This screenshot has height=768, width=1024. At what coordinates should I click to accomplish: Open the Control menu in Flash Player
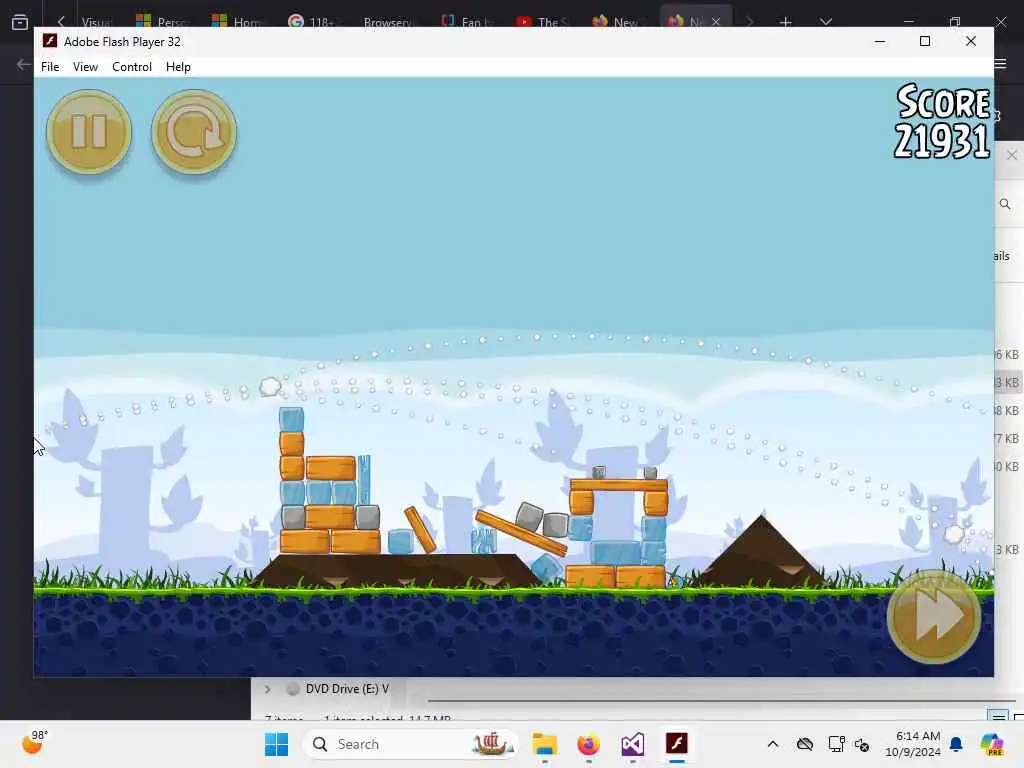(132, 67)
